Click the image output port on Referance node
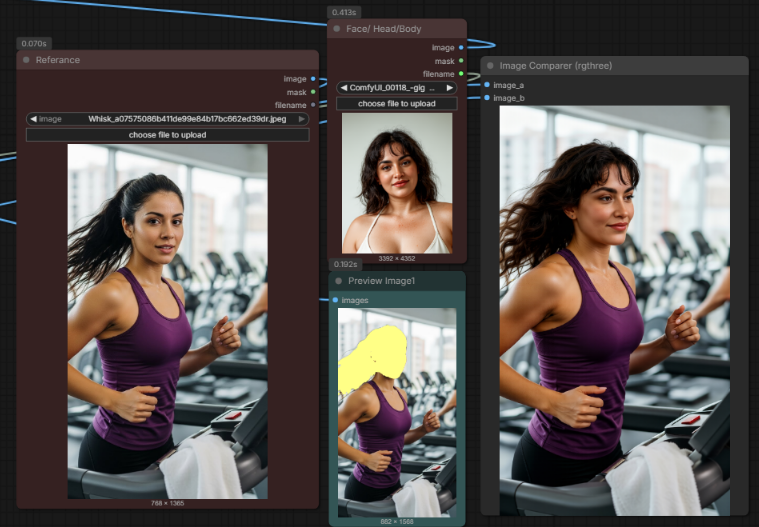Image resolution: width=759 pixels, height=527 pixels. point(313,78)
